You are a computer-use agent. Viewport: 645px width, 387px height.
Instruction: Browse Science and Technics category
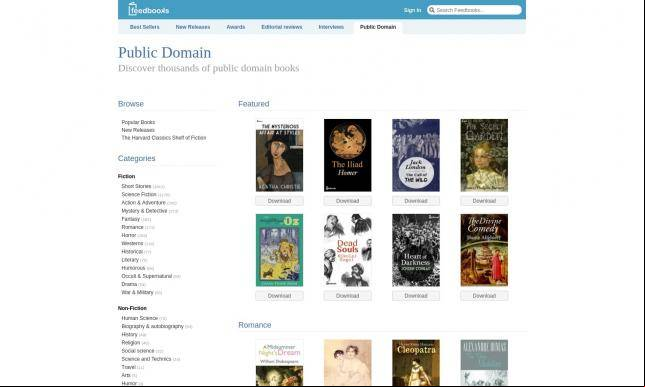click(x=146, y=359)
